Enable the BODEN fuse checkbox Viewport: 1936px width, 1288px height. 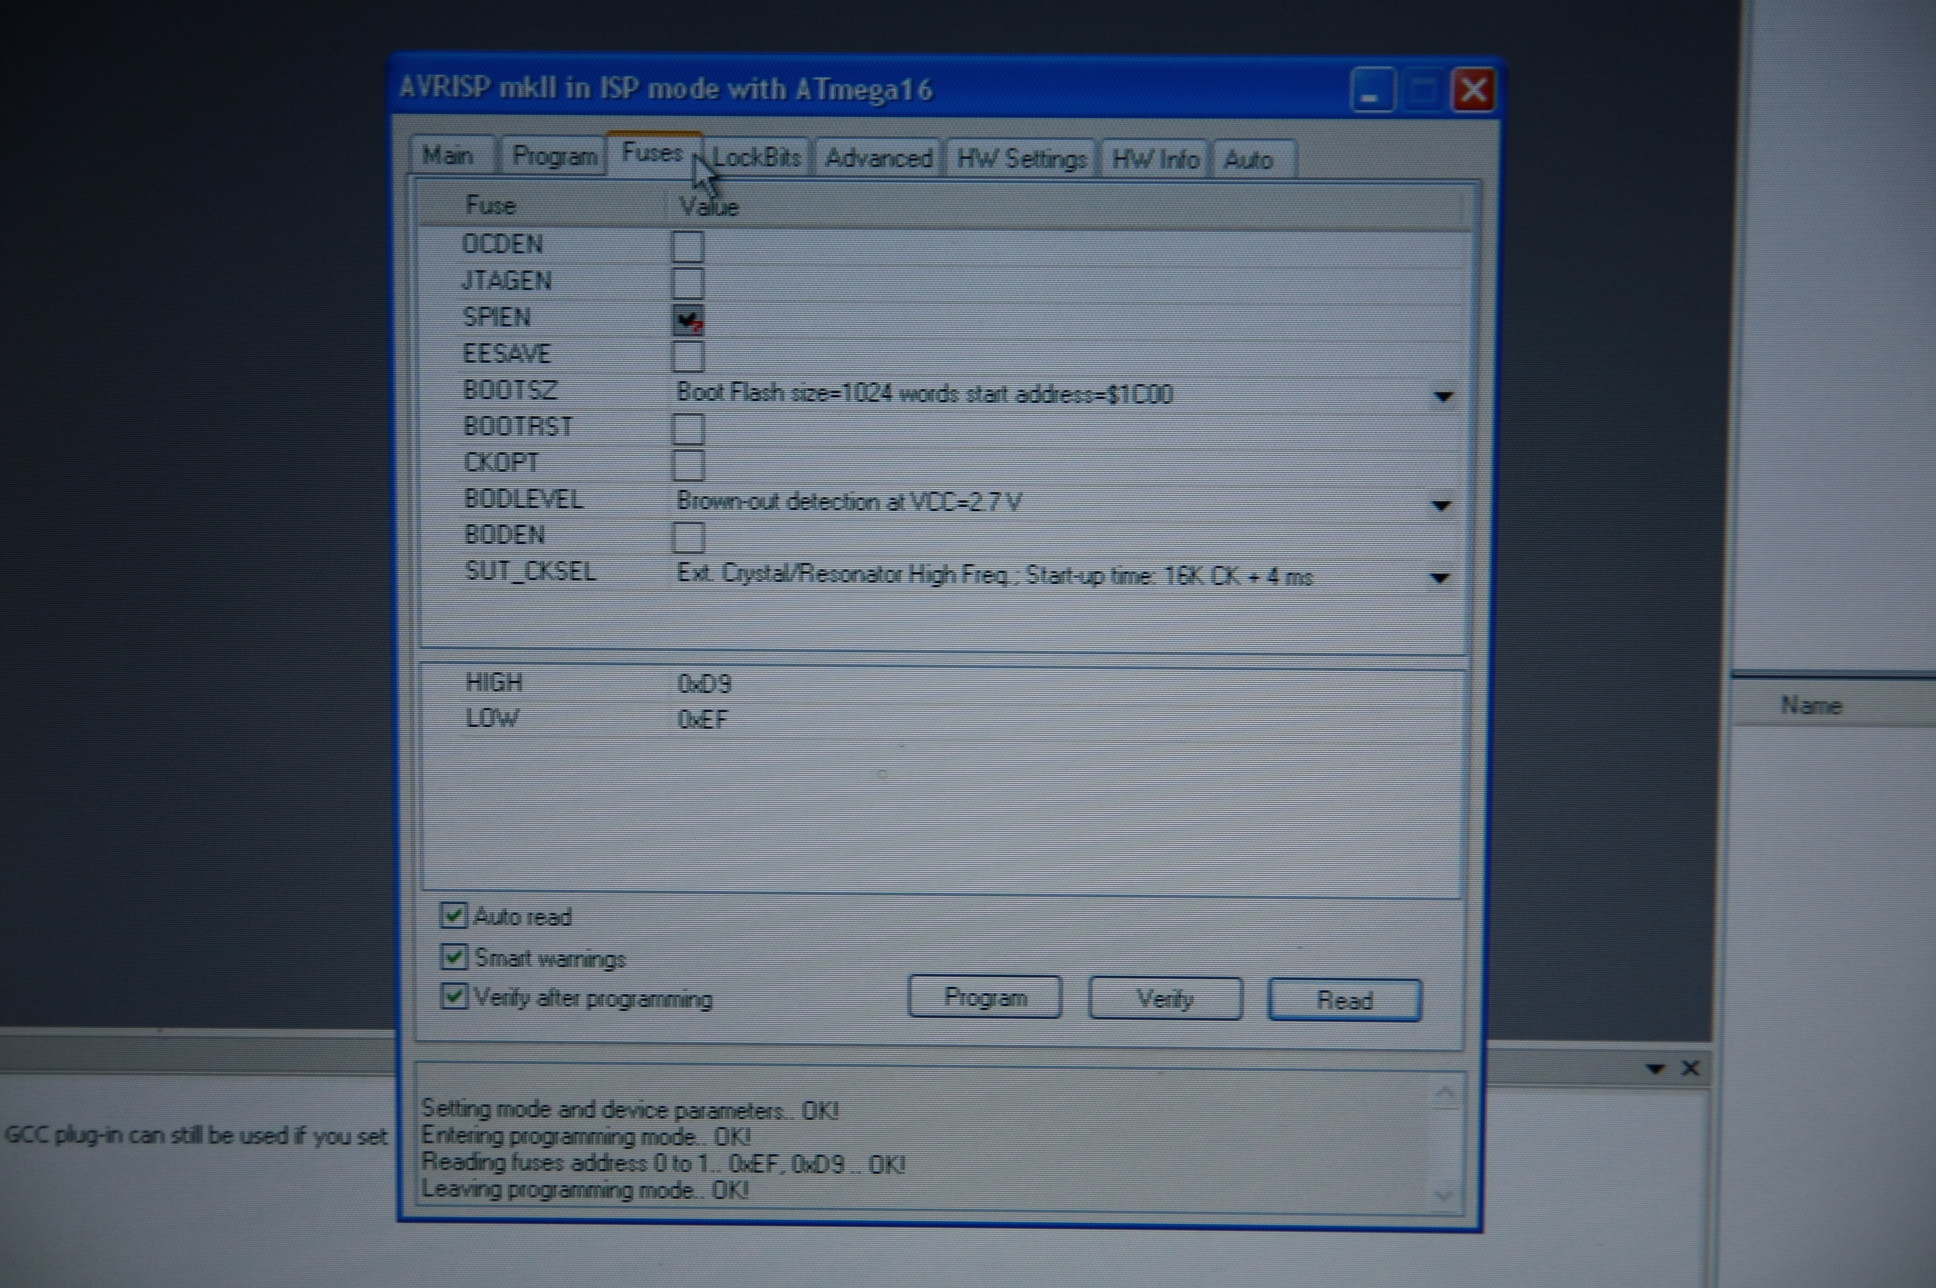687,537
